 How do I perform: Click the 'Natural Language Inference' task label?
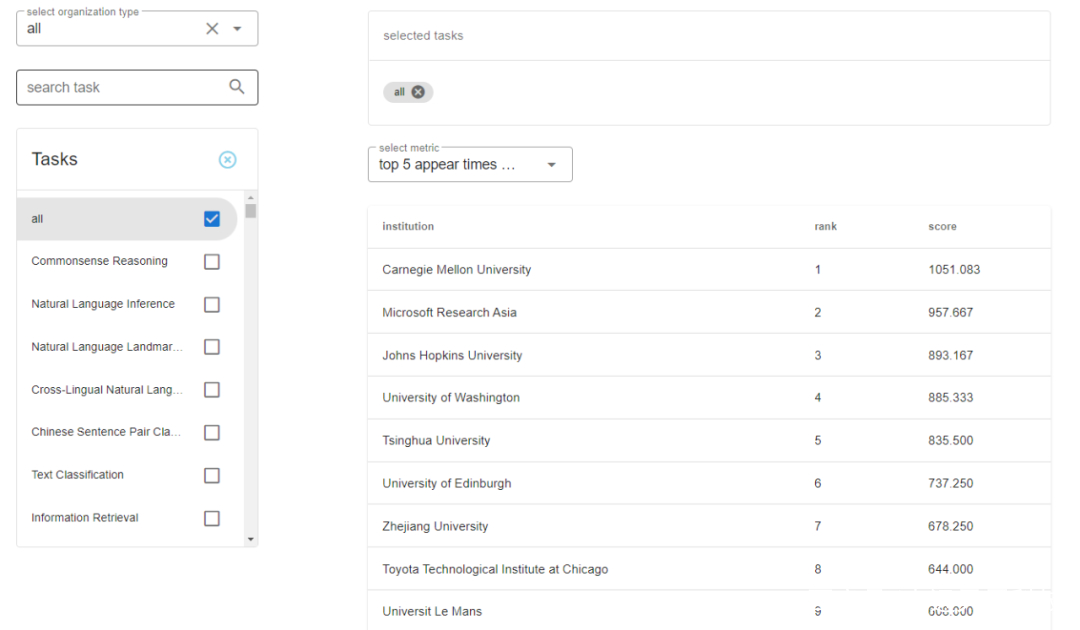click(103, 304)
